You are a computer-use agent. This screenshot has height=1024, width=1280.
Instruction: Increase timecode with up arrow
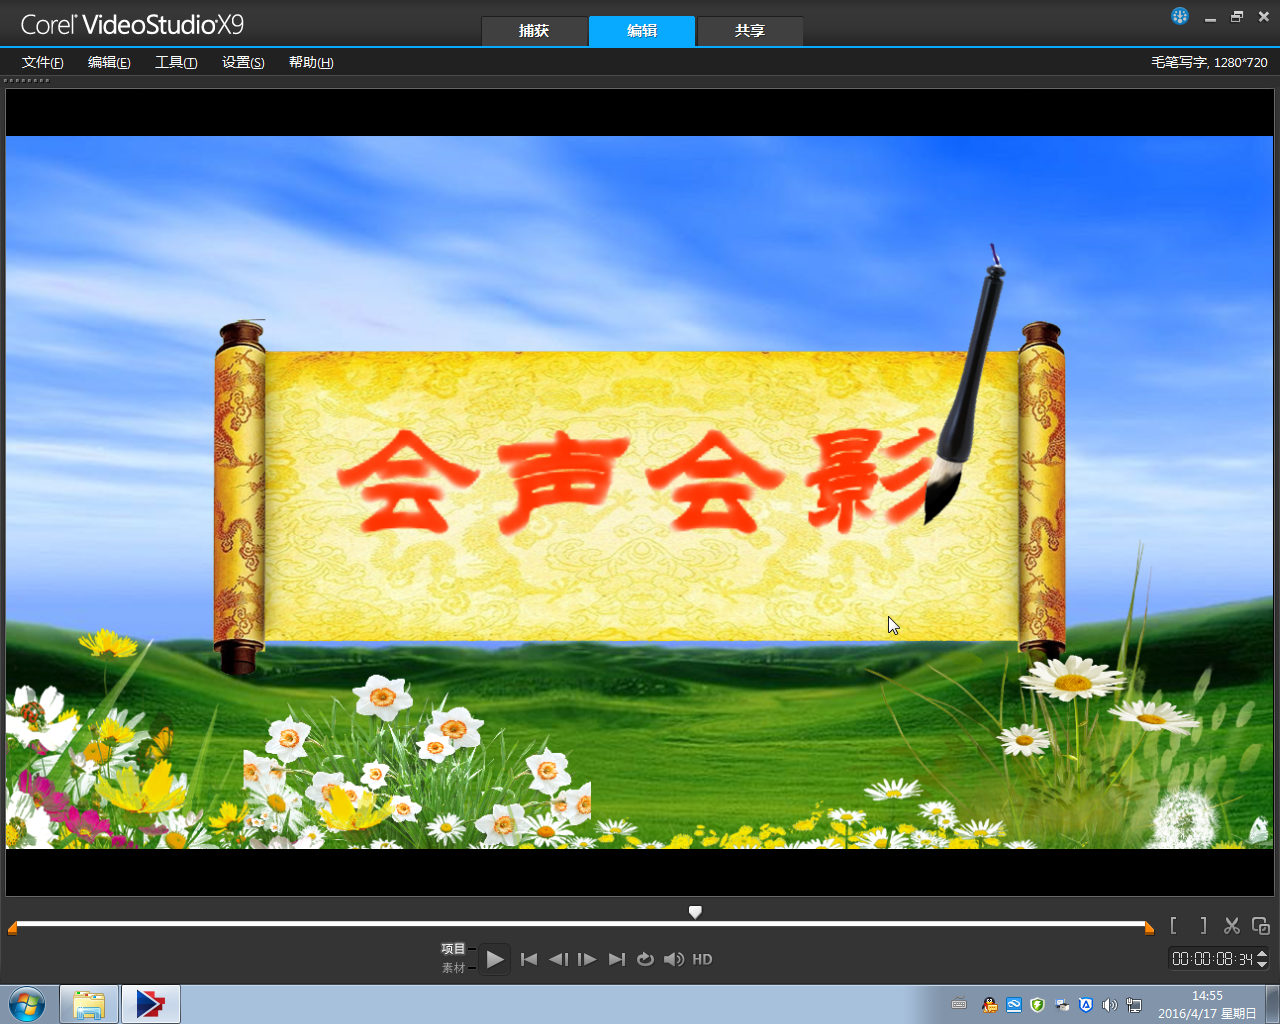pyautogui.click(x=1262, y=954)
